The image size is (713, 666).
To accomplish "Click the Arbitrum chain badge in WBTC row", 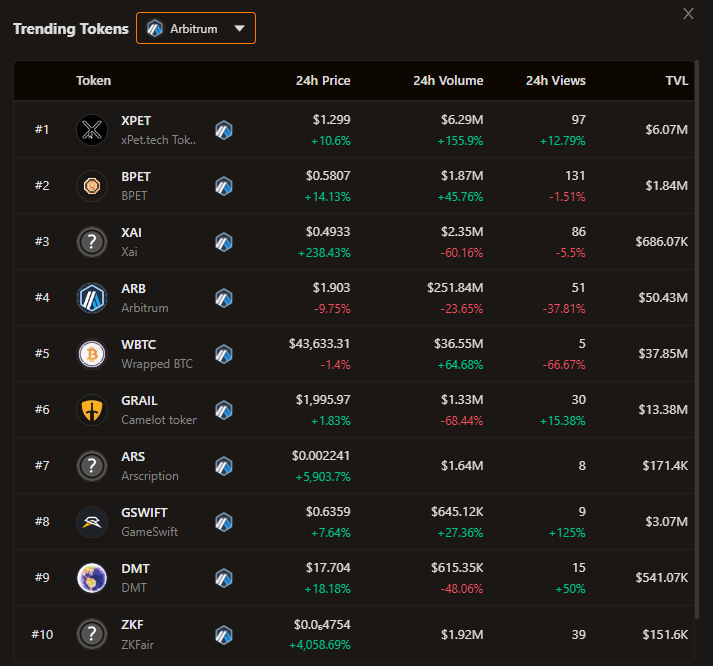I will [x=224, y=354].
